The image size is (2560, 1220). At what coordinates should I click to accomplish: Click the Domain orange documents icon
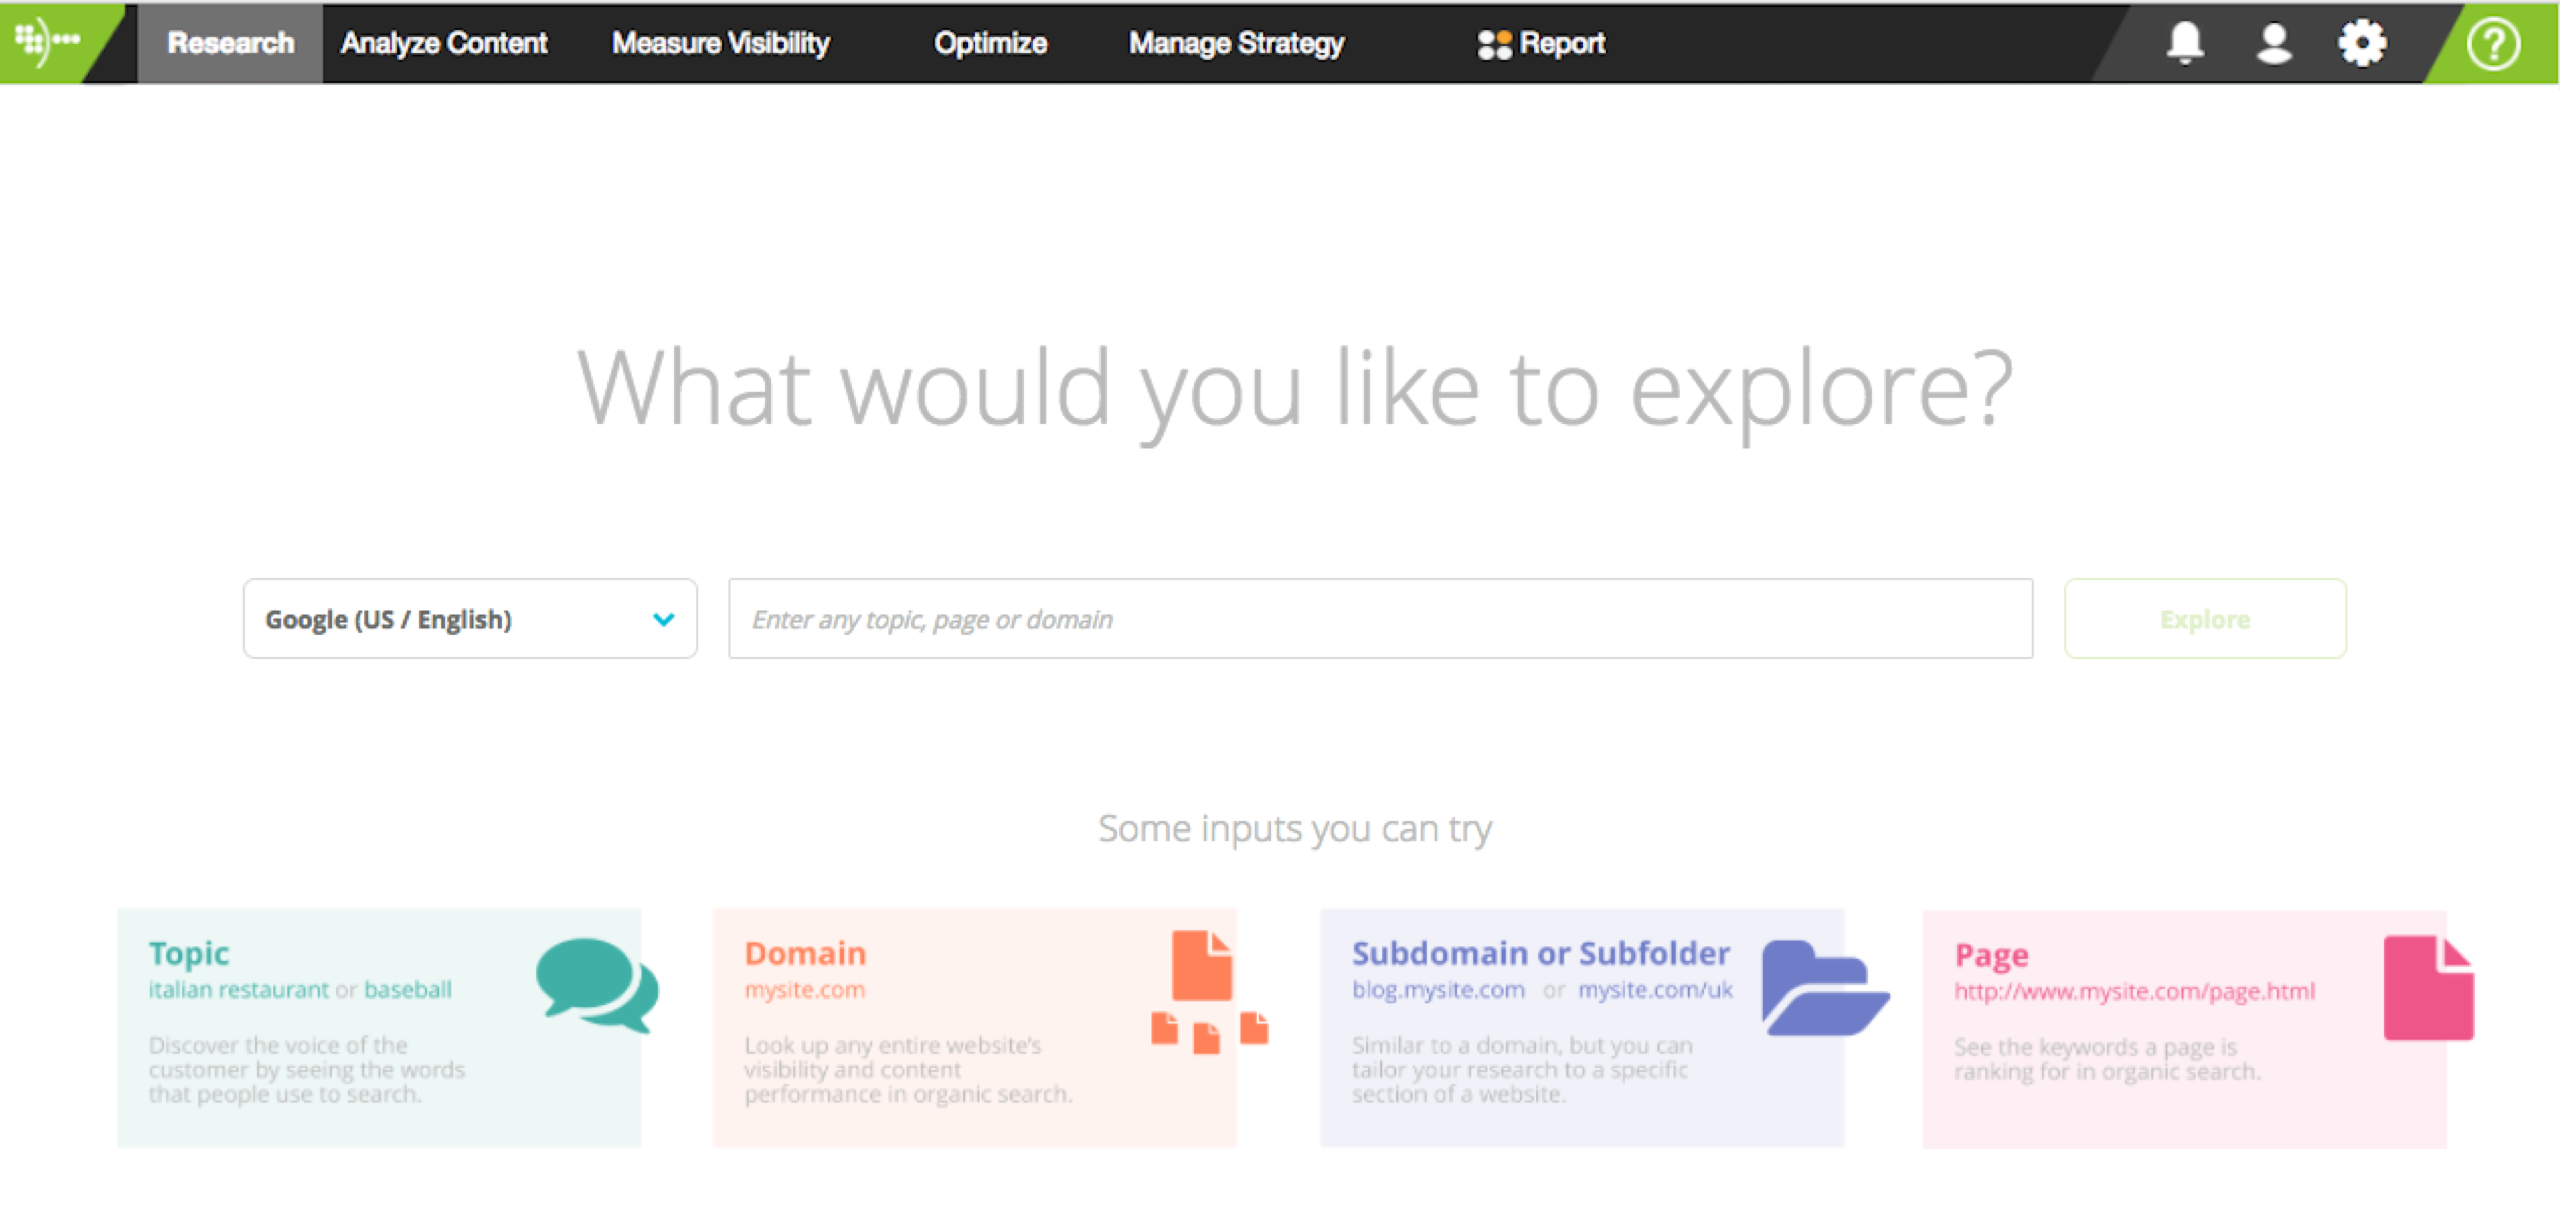click(1209, 991)
